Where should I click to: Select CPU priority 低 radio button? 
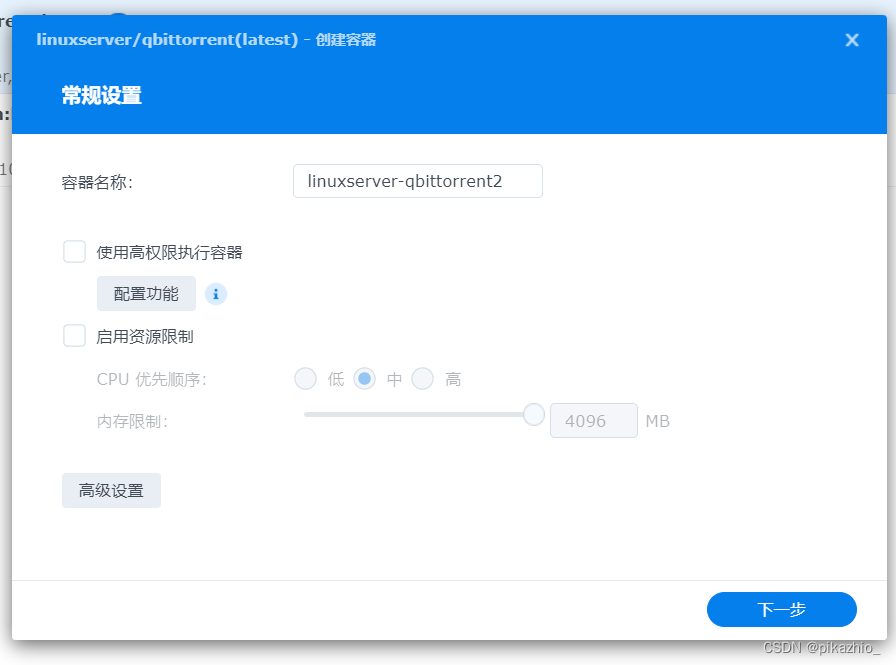306,379
